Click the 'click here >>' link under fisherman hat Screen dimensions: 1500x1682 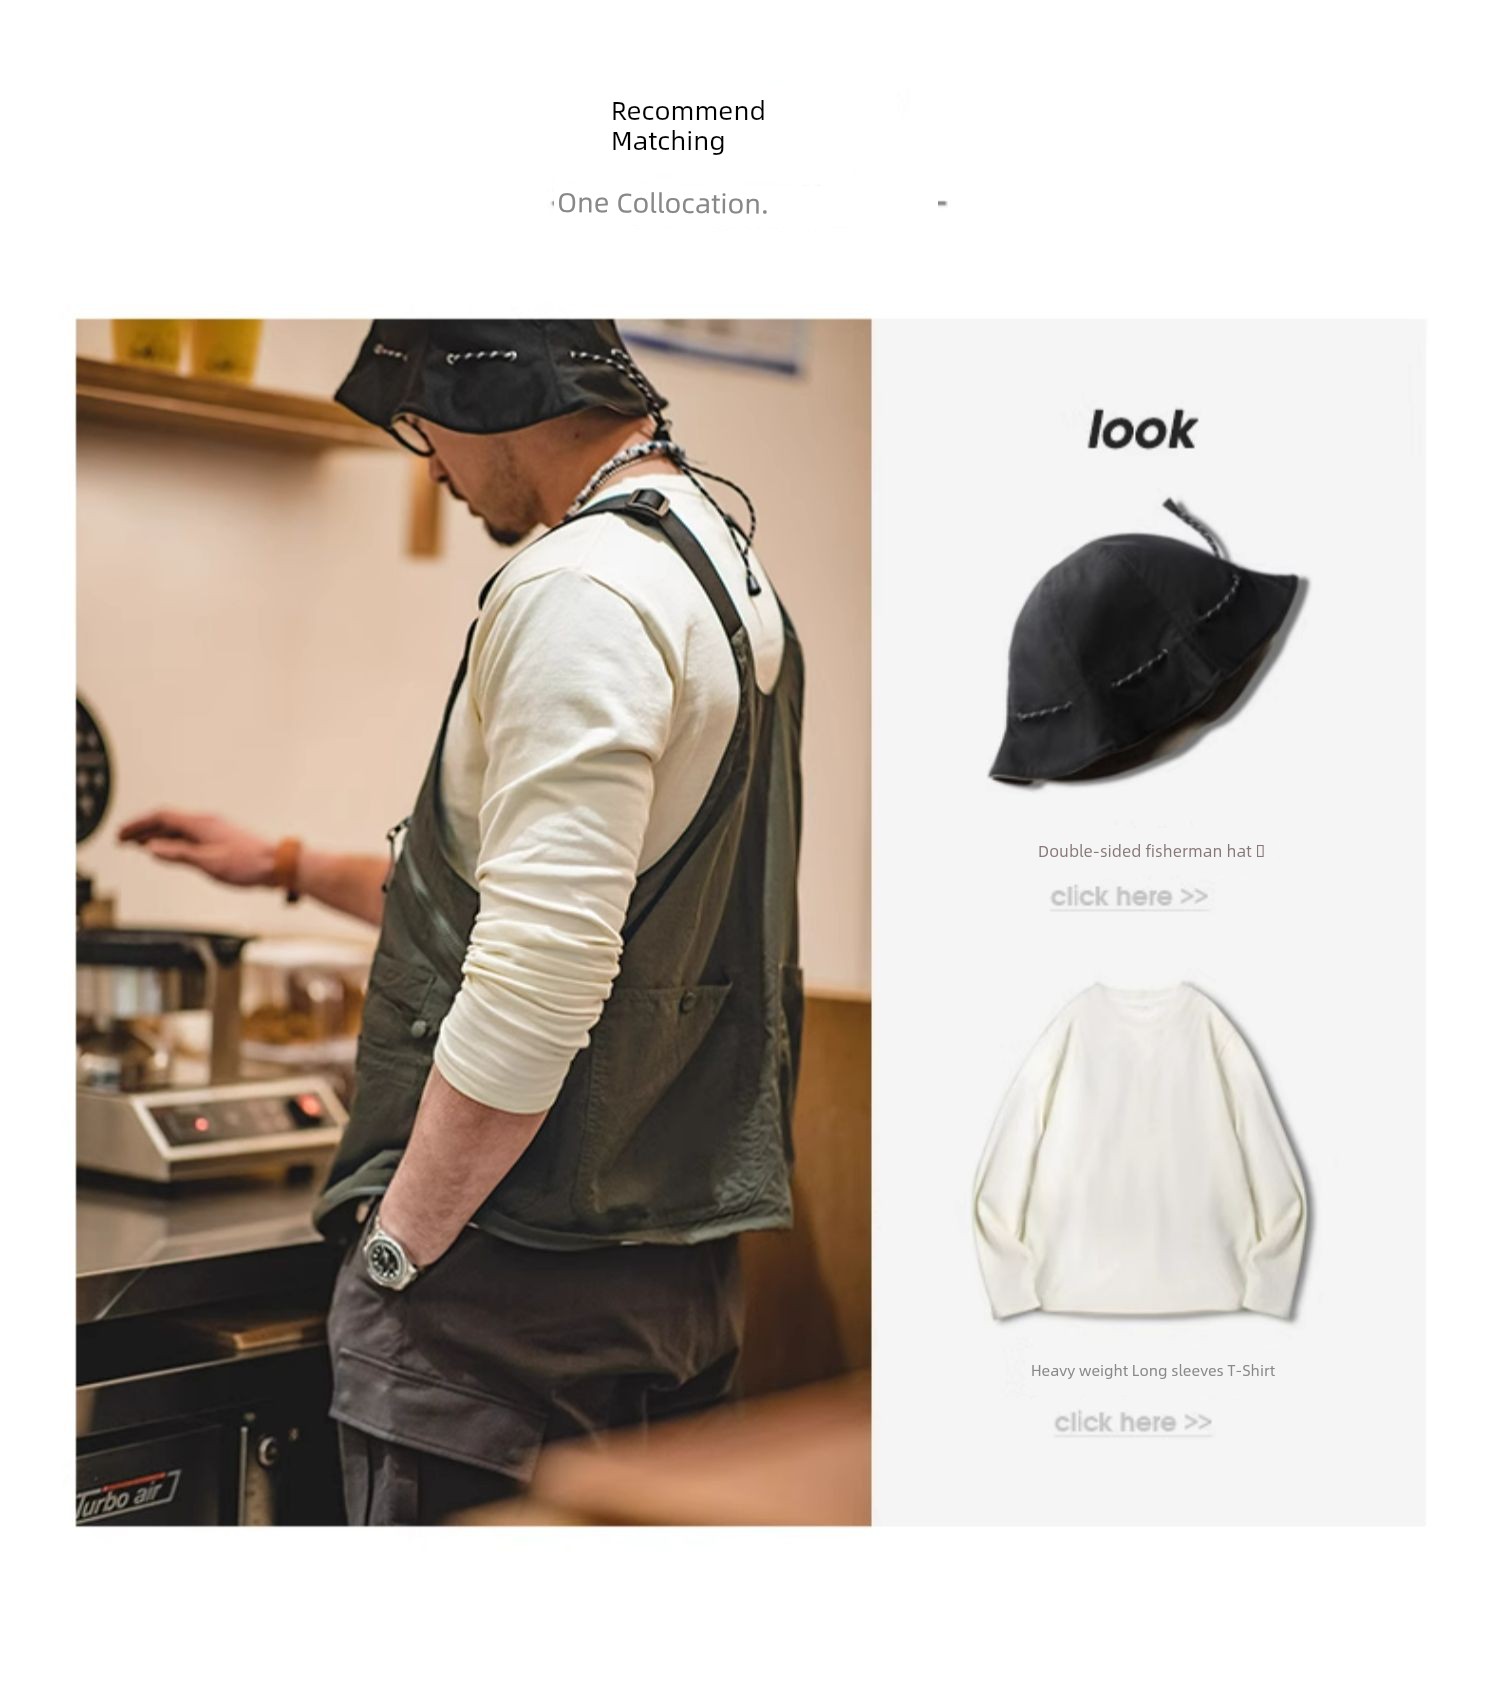pos(1129,896)
